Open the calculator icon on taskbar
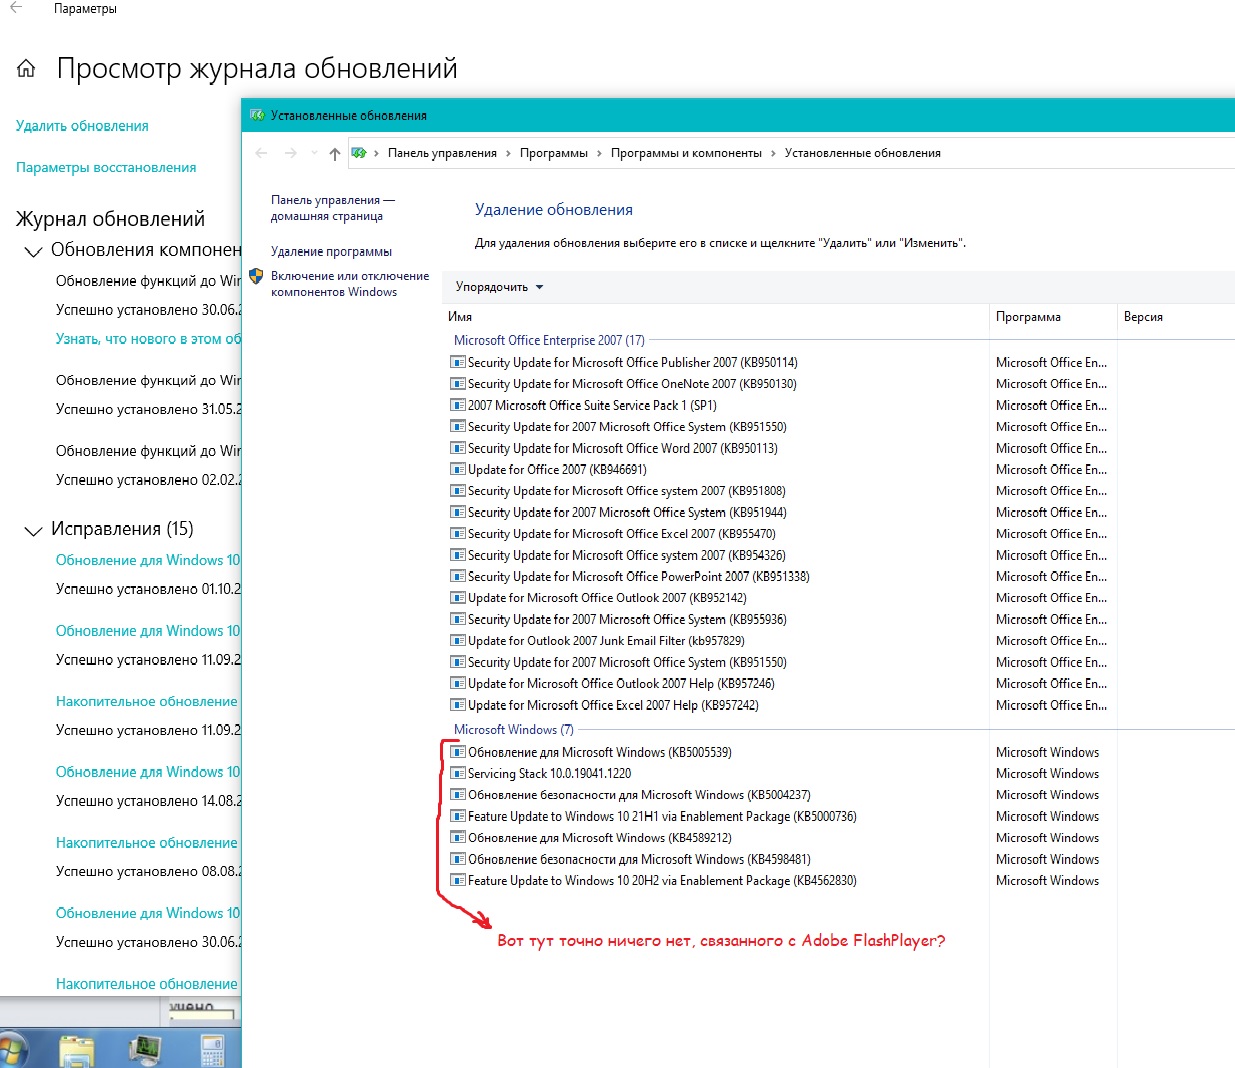This screenshot has width=1235, height=1068. click(213, 1052)
